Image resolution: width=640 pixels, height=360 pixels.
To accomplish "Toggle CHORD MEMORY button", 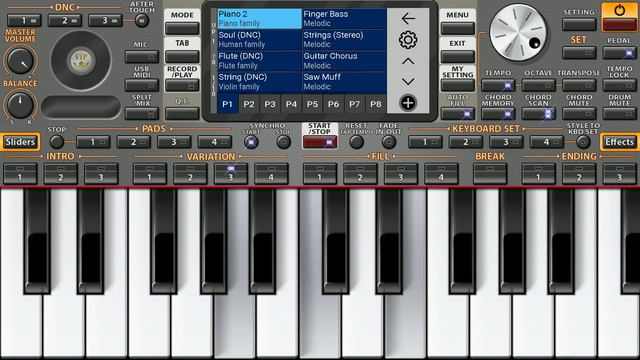I will pyautogui.click(x=498, y=113).
